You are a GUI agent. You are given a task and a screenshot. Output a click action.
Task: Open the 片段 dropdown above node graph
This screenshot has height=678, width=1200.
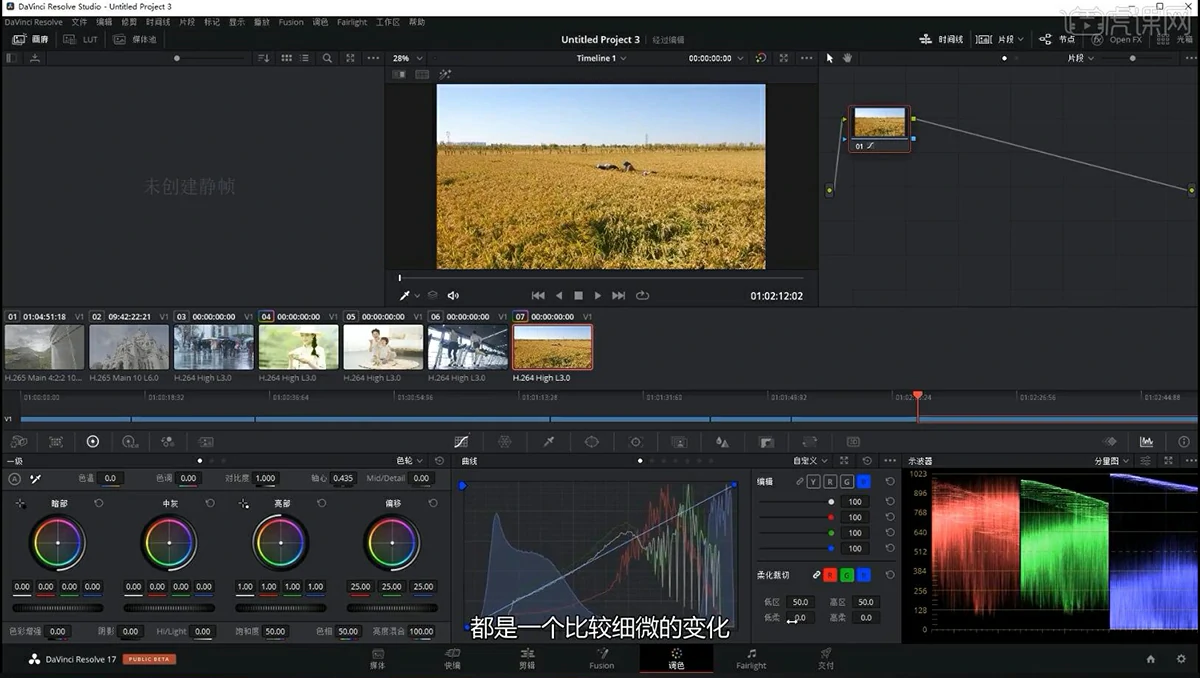pyautogui.click(x=1081, y=58)
